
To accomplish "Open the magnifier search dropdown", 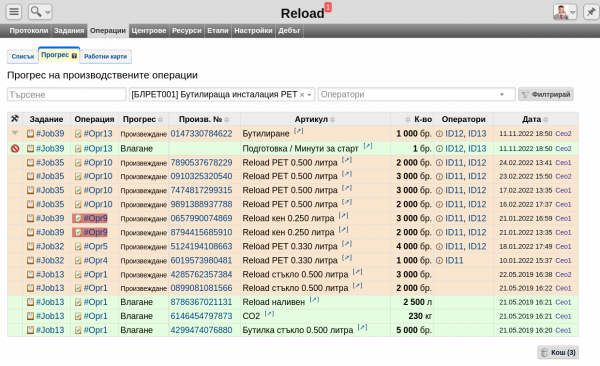I will coord(40,12).
